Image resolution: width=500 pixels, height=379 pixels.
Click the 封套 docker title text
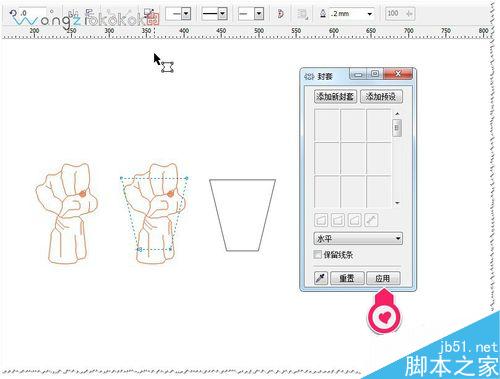(x=325, y=76)
